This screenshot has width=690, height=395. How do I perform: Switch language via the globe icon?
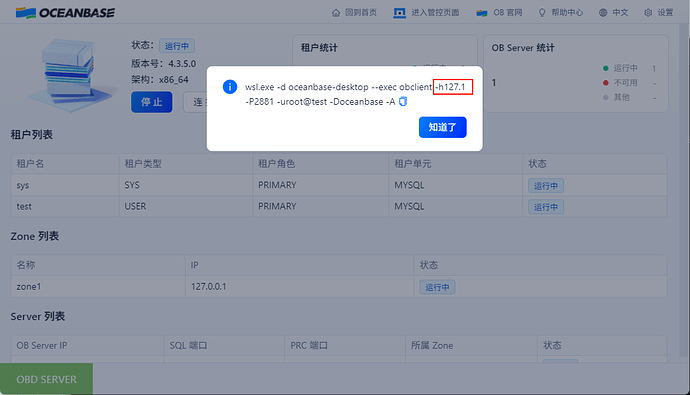pyautogui.click(x=603, y=13)
